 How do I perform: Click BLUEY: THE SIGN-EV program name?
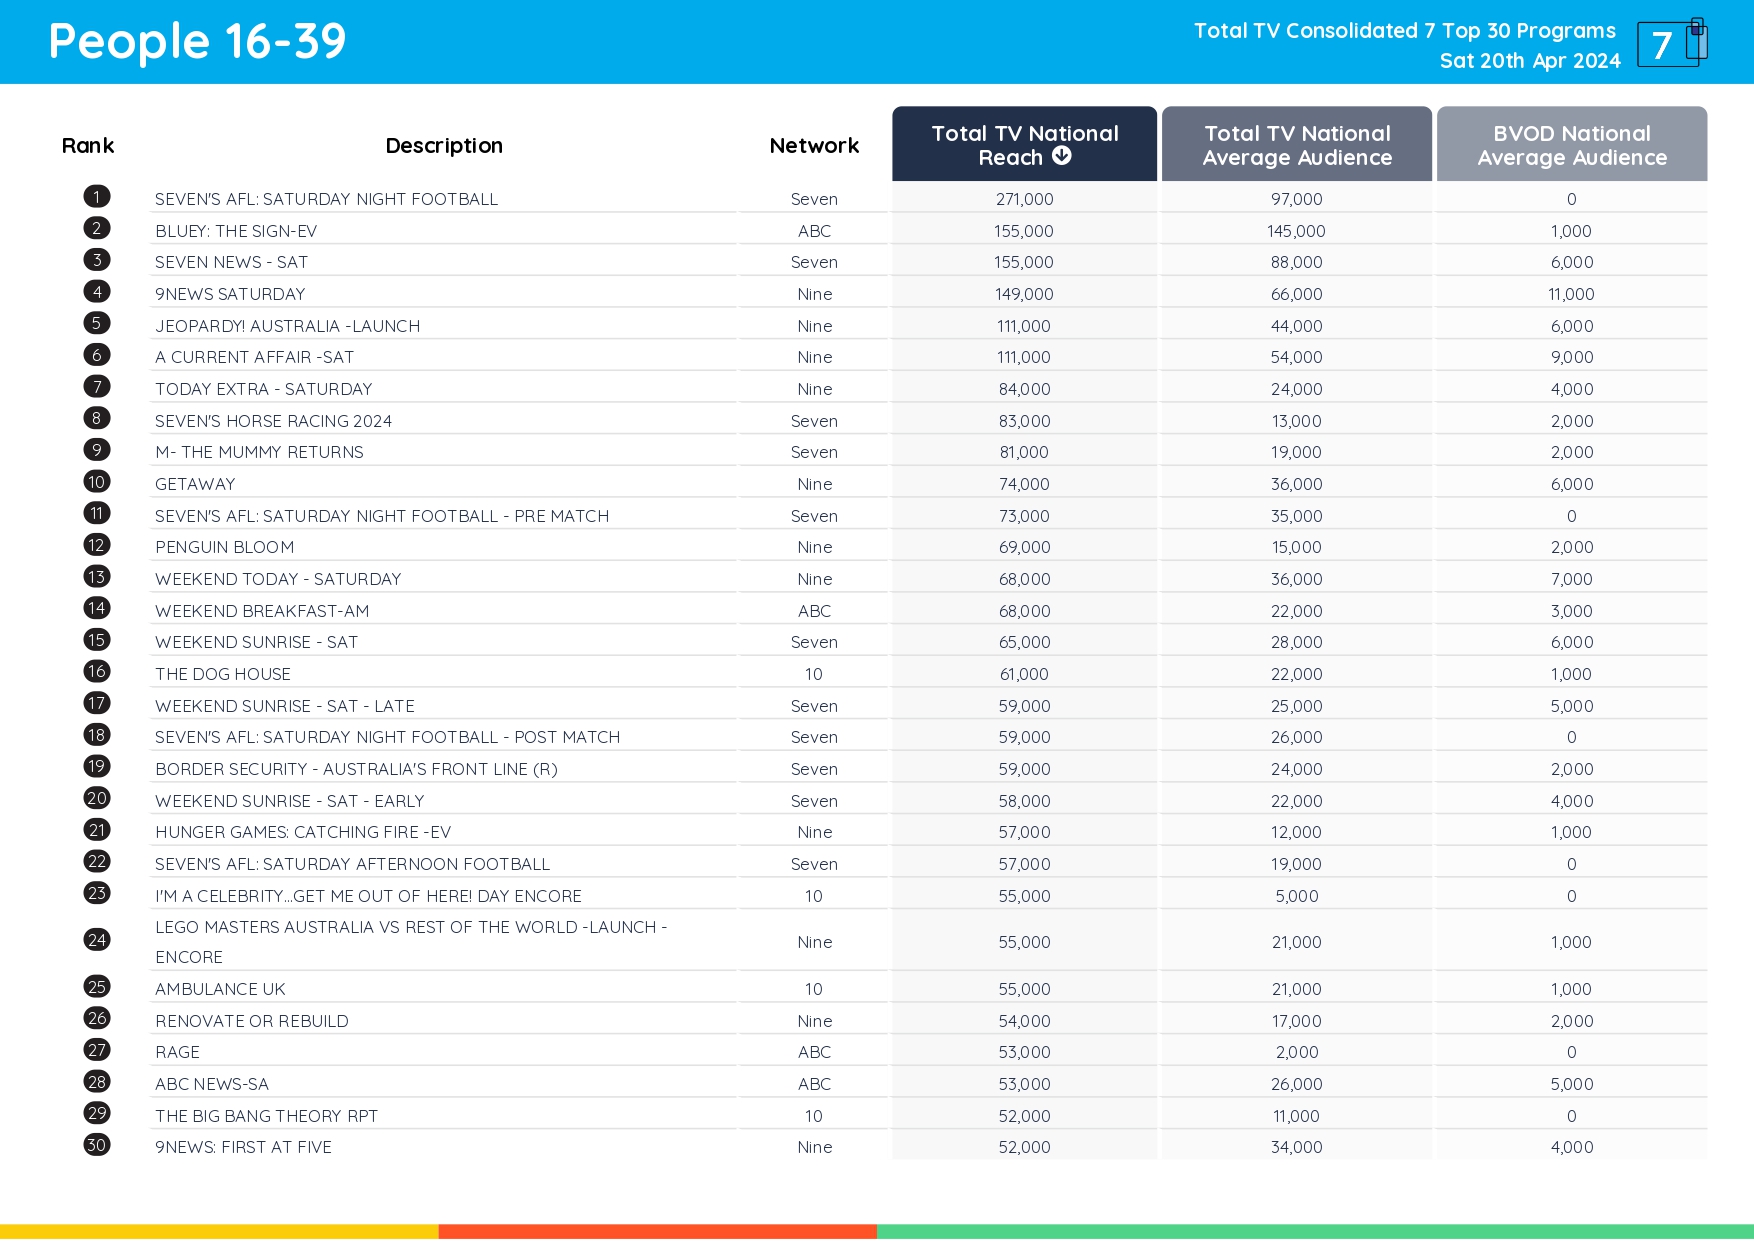tap(236, 231)
